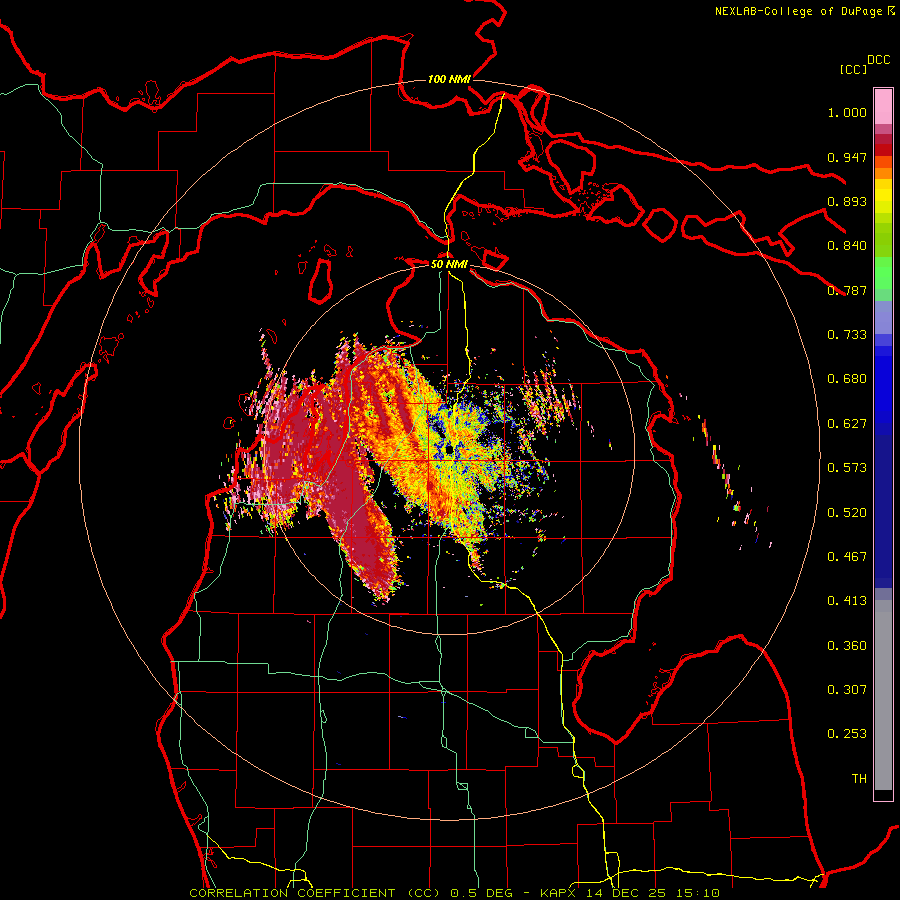Click the 0.627 color scale value
This screenshot has width=900, height=900.
847,424
